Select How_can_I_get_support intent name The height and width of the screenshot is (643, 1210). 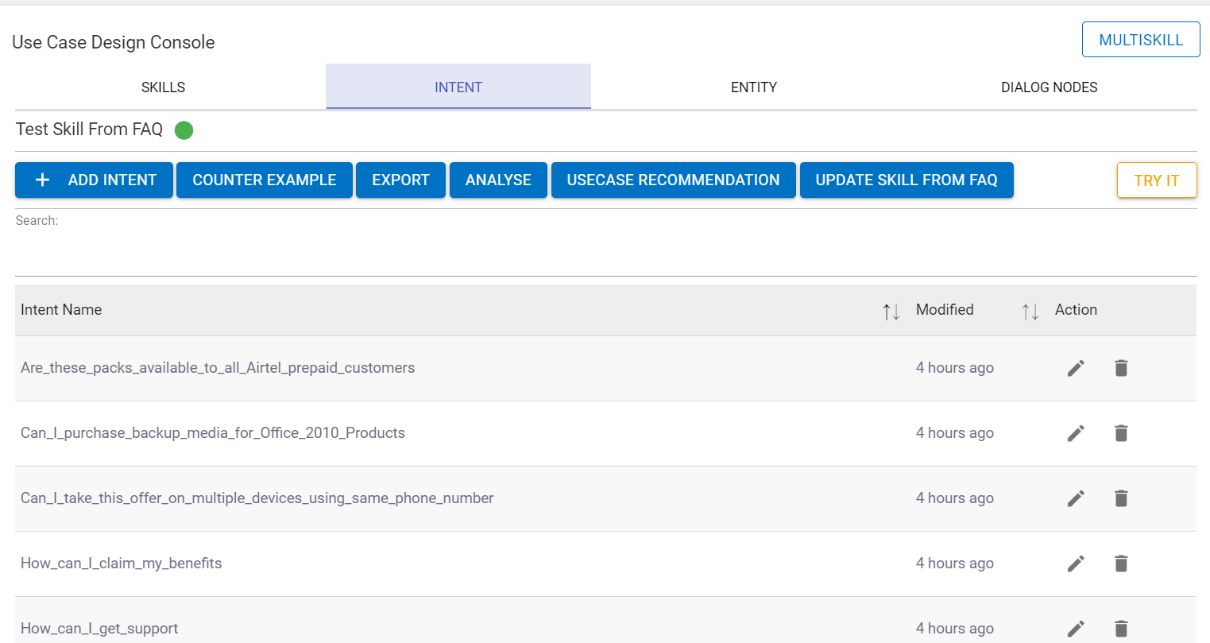[99, 628]
